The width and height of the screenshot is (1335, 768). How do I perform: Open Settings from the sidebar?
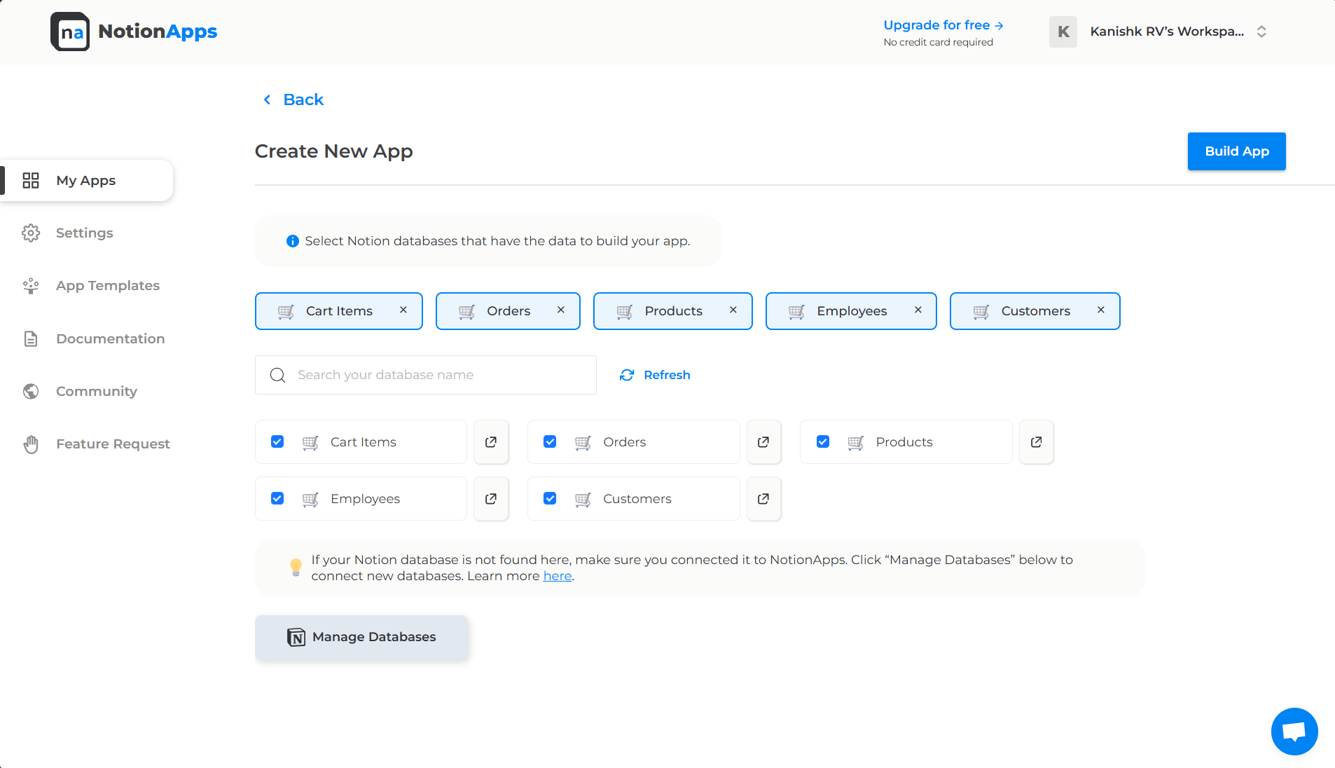84,233
